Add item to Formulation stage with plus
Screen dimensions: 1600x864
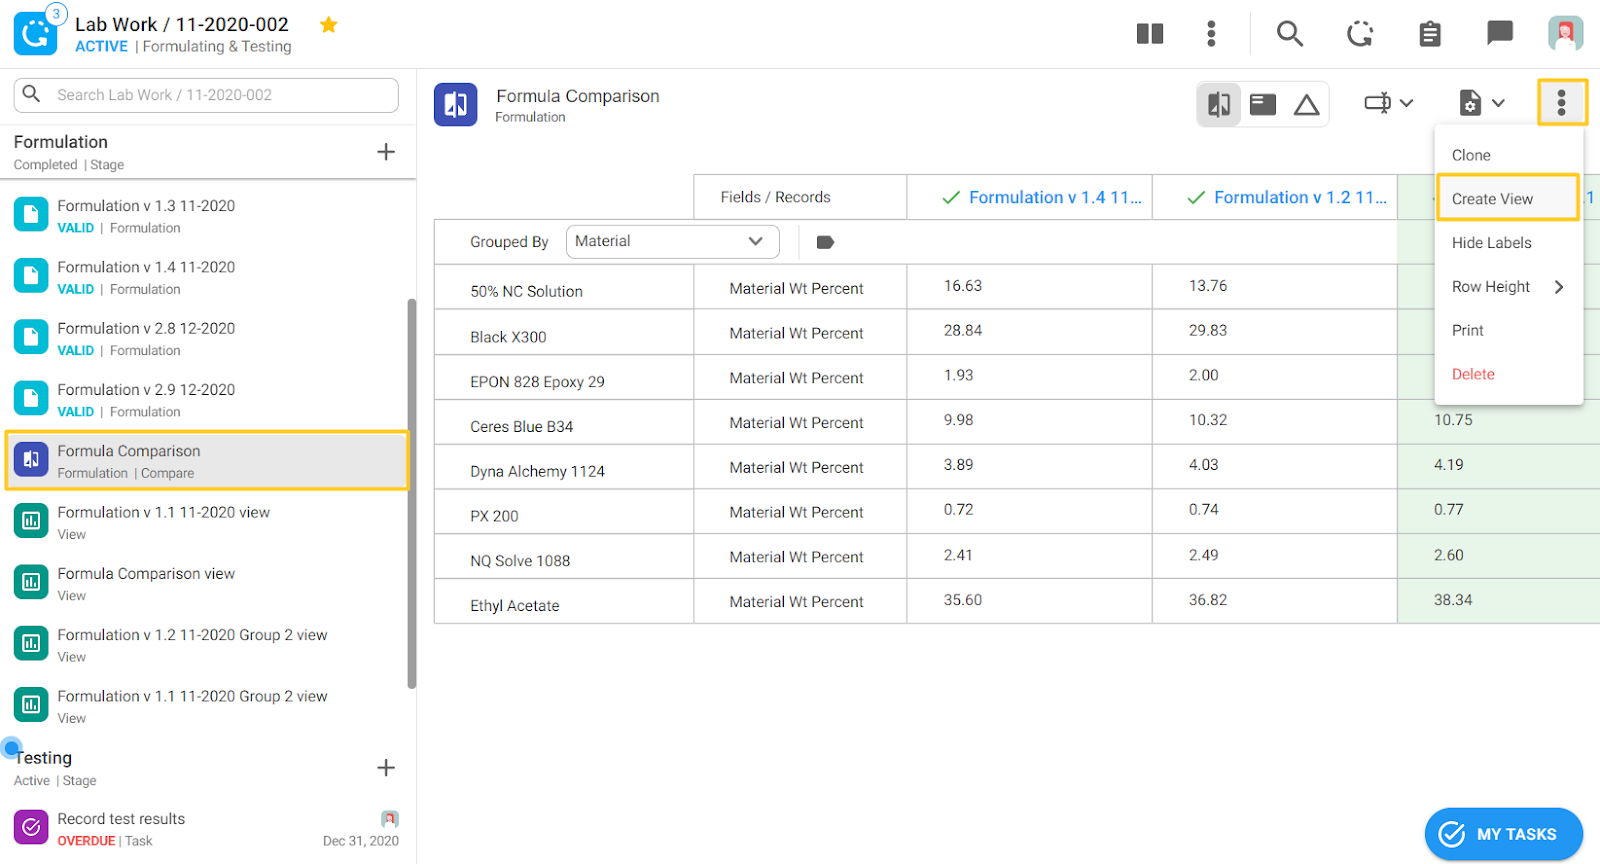click(386, 152)
